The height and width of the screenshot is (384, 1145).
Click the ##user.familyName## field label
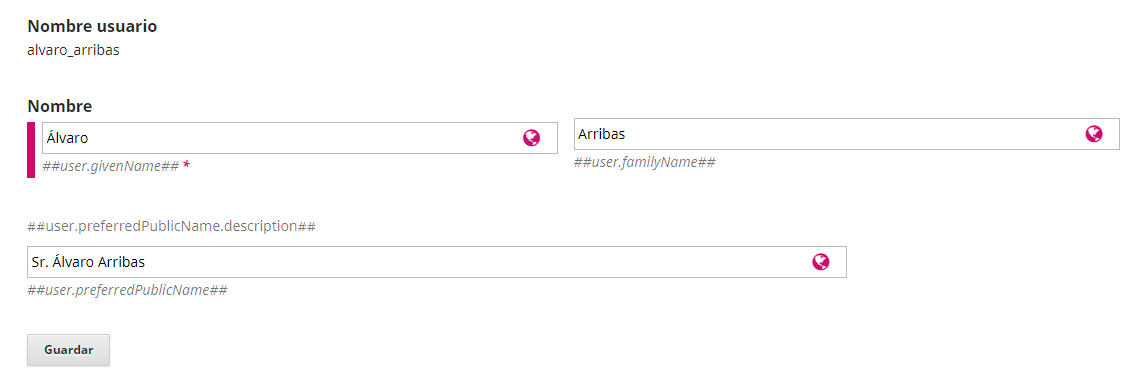tap(645, 162)
